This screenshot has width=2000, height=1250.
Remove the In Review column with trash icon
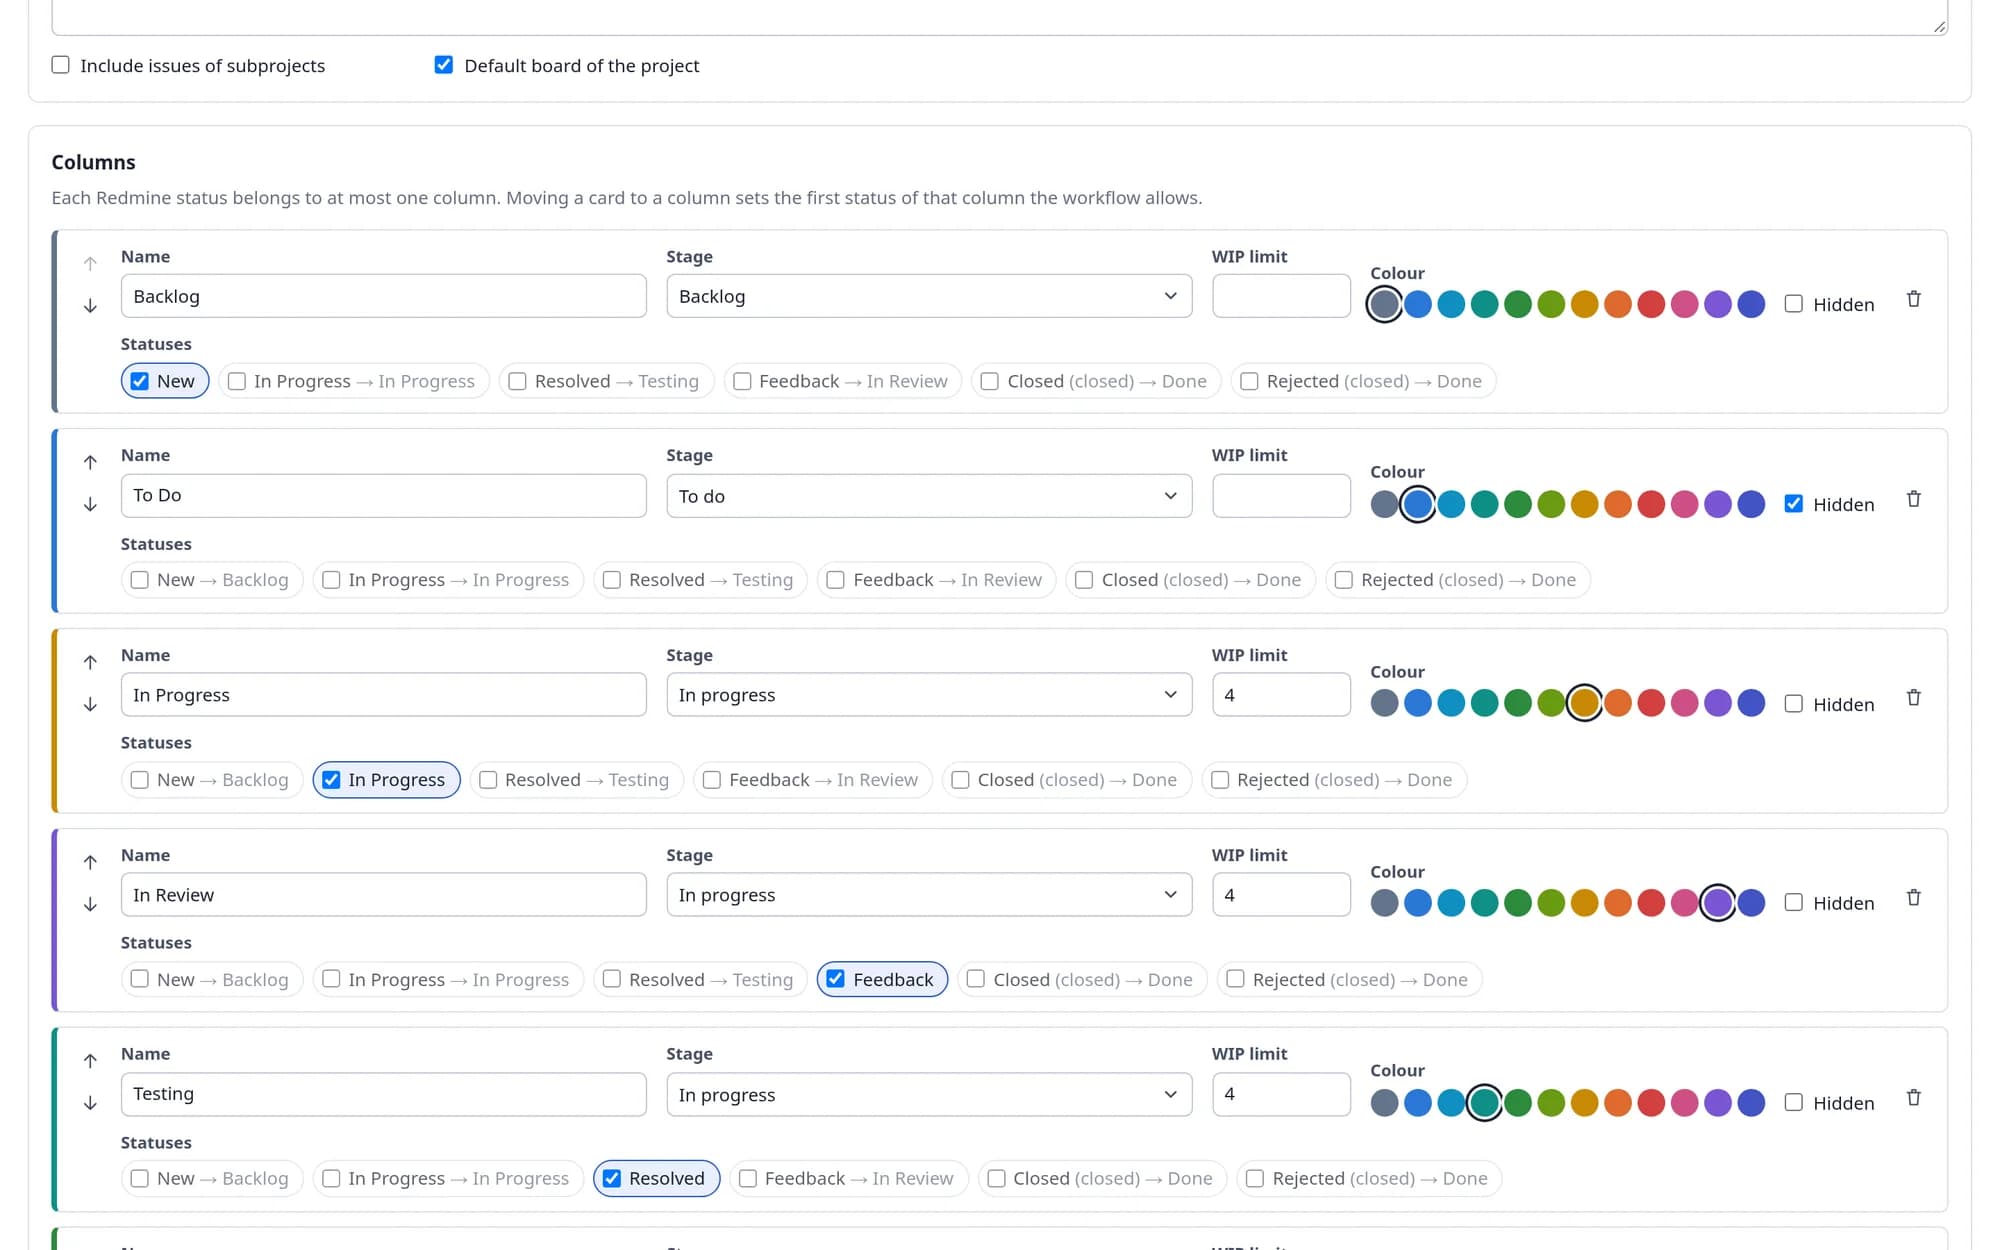1913,898
